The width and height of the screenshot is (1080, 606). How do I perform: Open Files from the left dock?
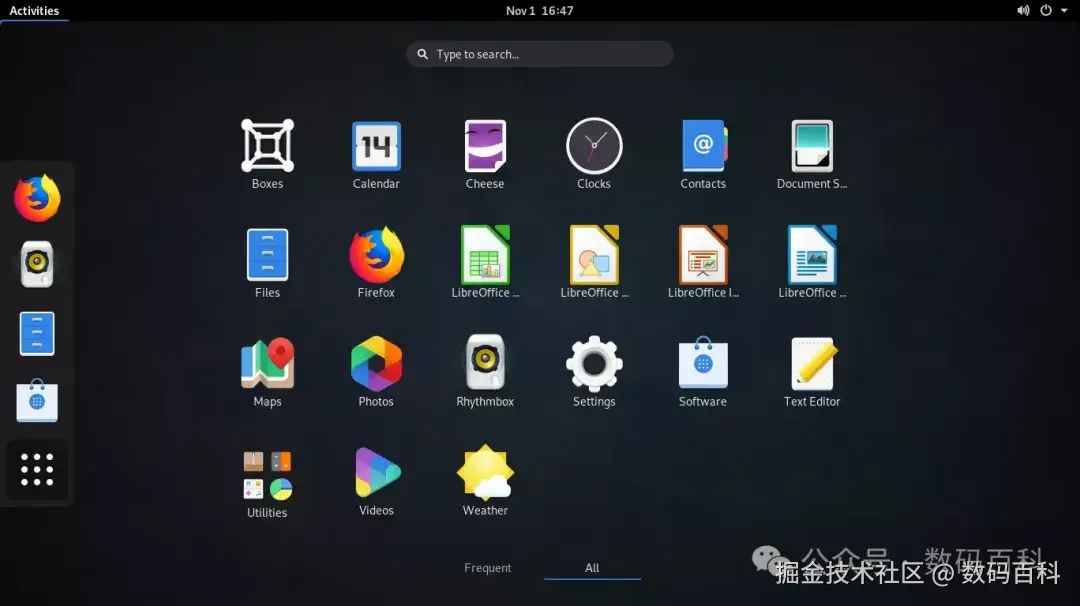pos(37,333)
